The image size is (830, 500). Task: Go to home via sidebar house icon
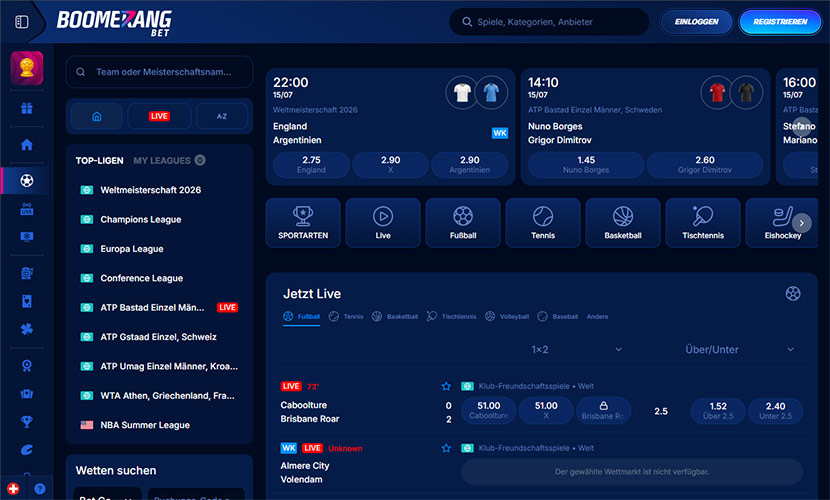pyautogui.click(x=26, y=144)
